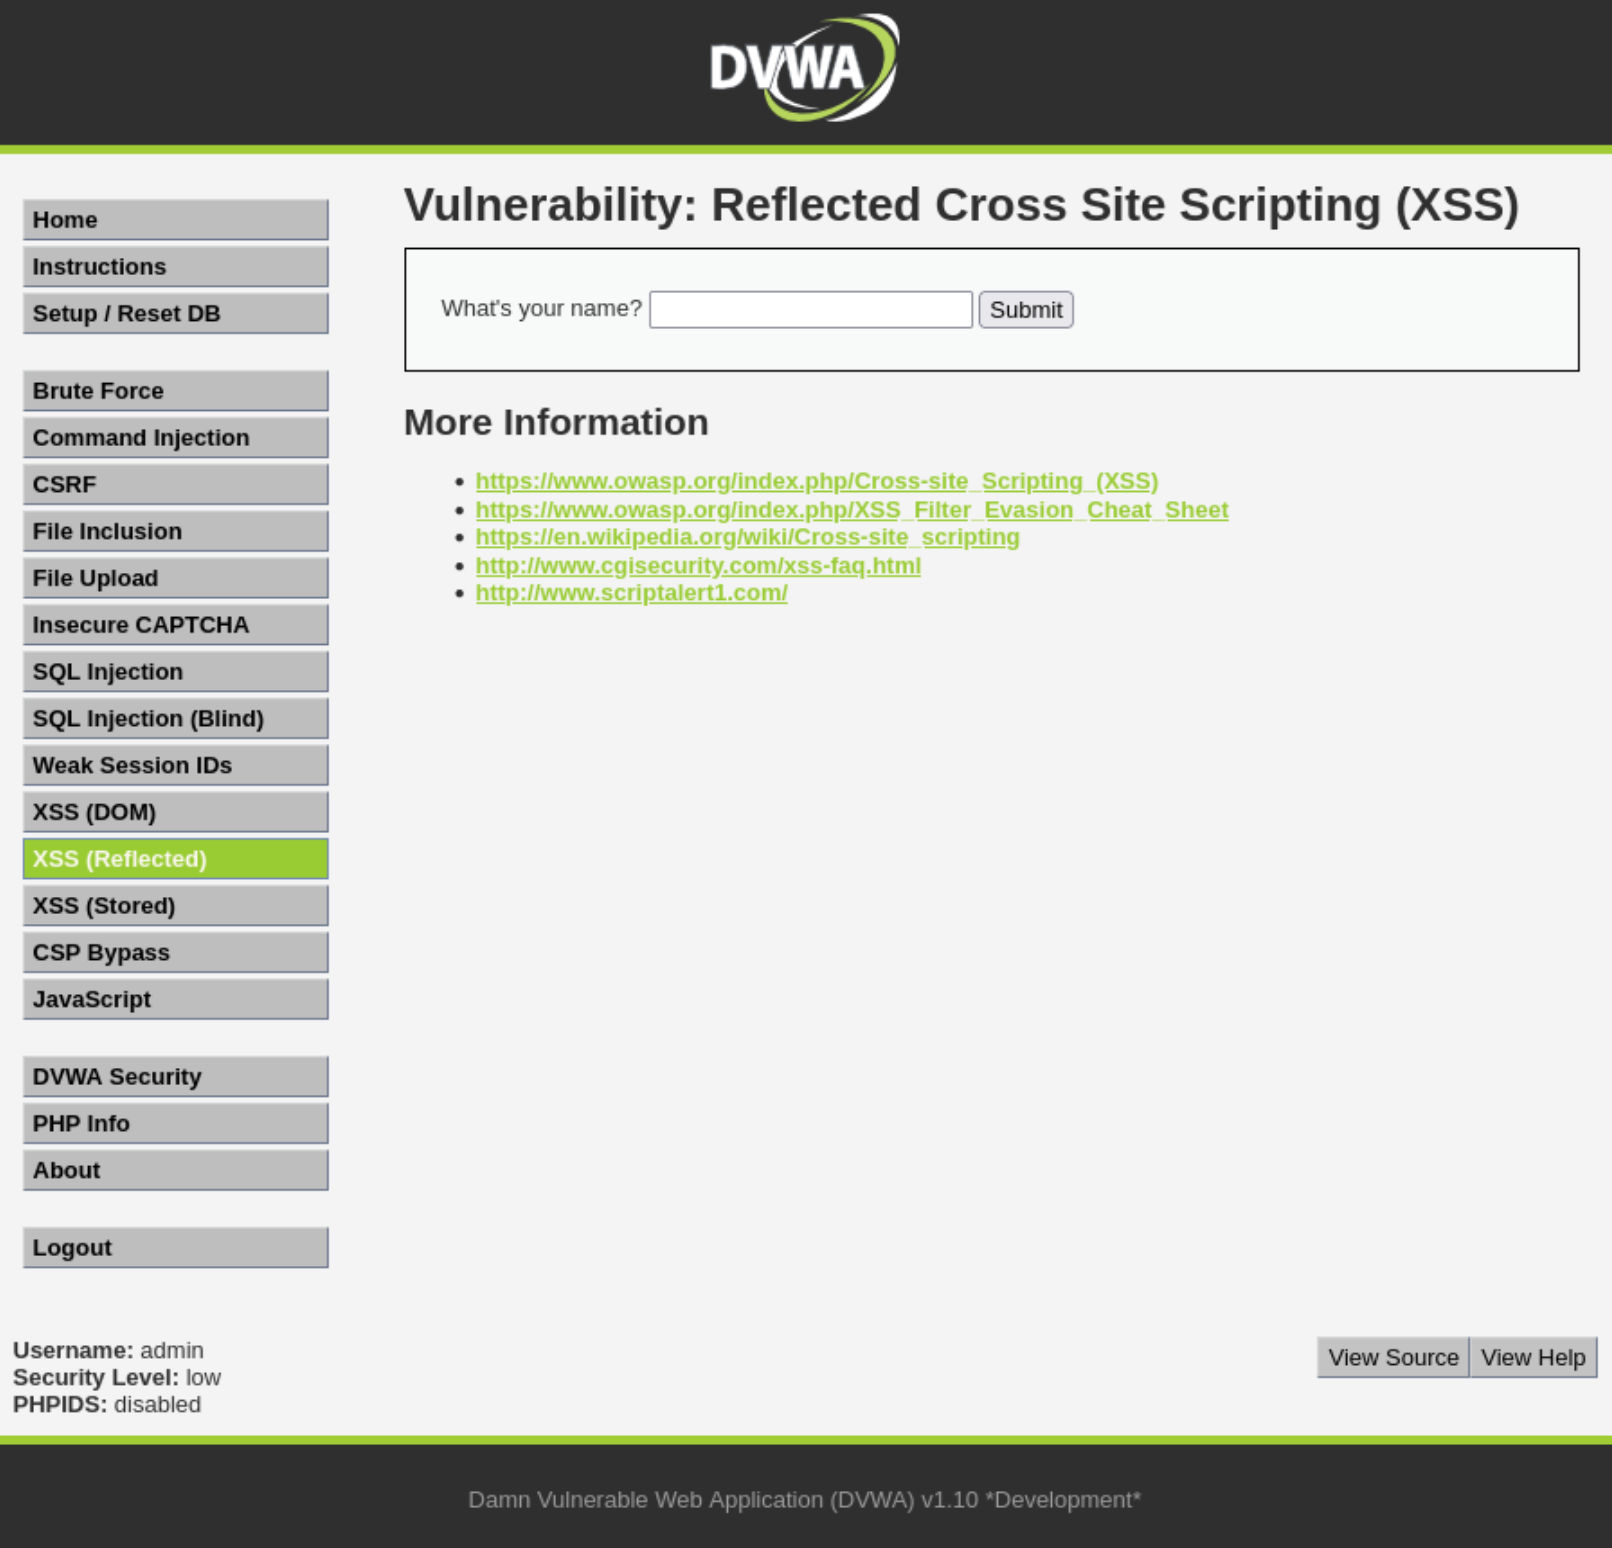The width and height of the screenshot is (1612, 1548).
Task: Open SQL Injection (Blind) module
Action: pos(176,719)
